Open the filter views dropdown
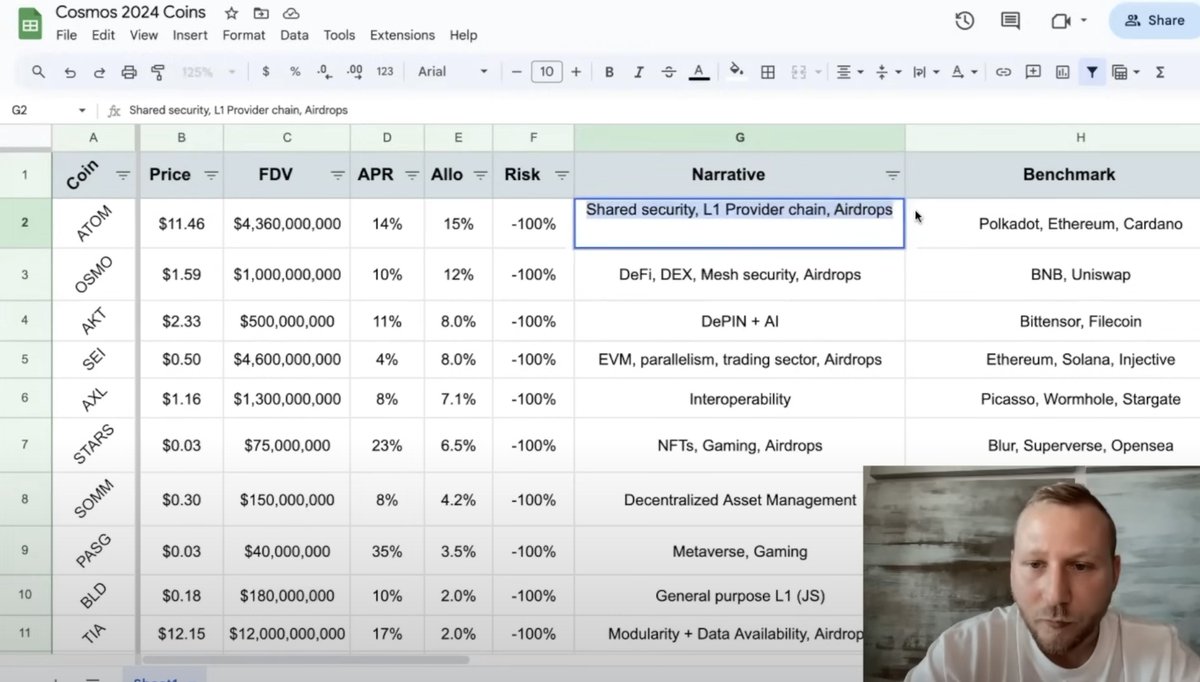The height and width of the screenshot is (682, 1200). [x=1125, y=72]
